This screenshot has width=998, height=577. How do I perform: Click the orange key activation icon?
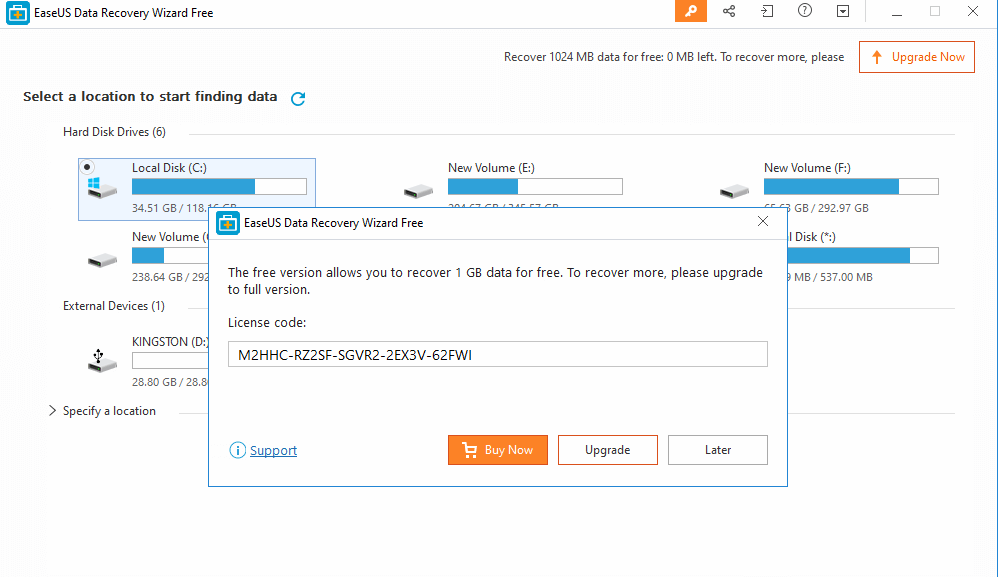pyautogui.click(x=691, y=11)
